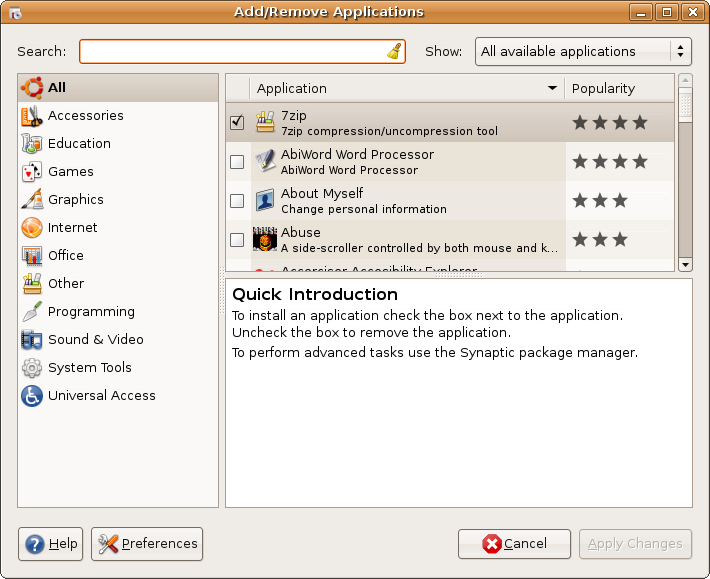The width and height of the screenshot is (710, 579).
Task: Click the Office chart icon
Action: click(32, 255)
